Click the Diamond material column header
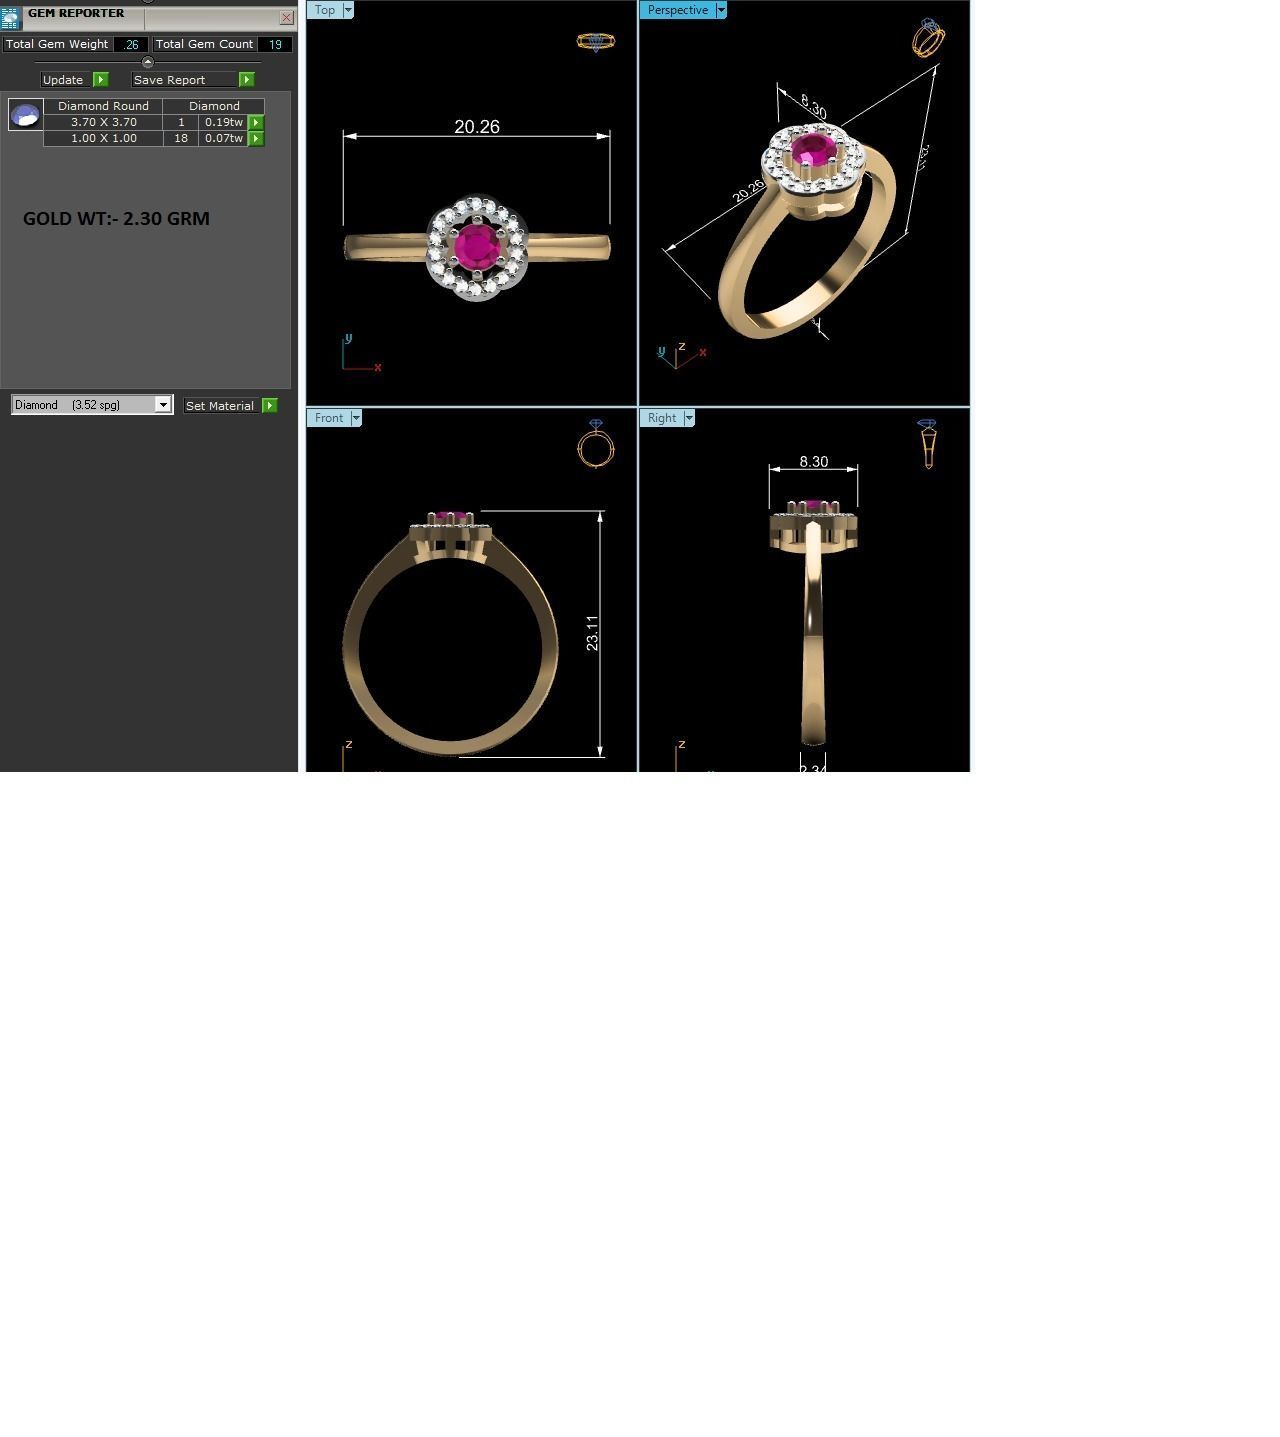 214,106
